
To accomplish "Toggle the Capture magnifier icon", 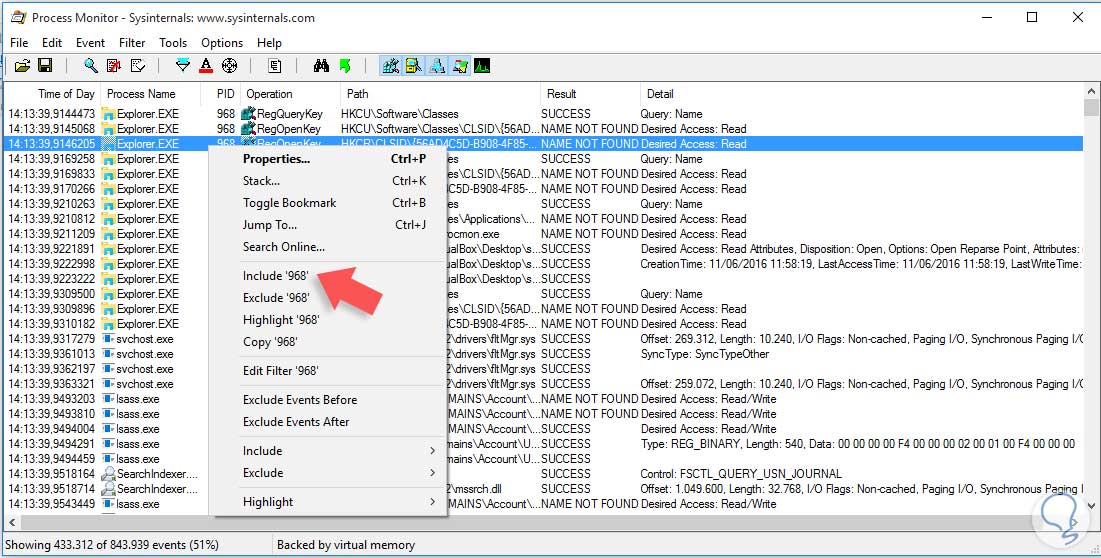I will [x=91, y=66].
